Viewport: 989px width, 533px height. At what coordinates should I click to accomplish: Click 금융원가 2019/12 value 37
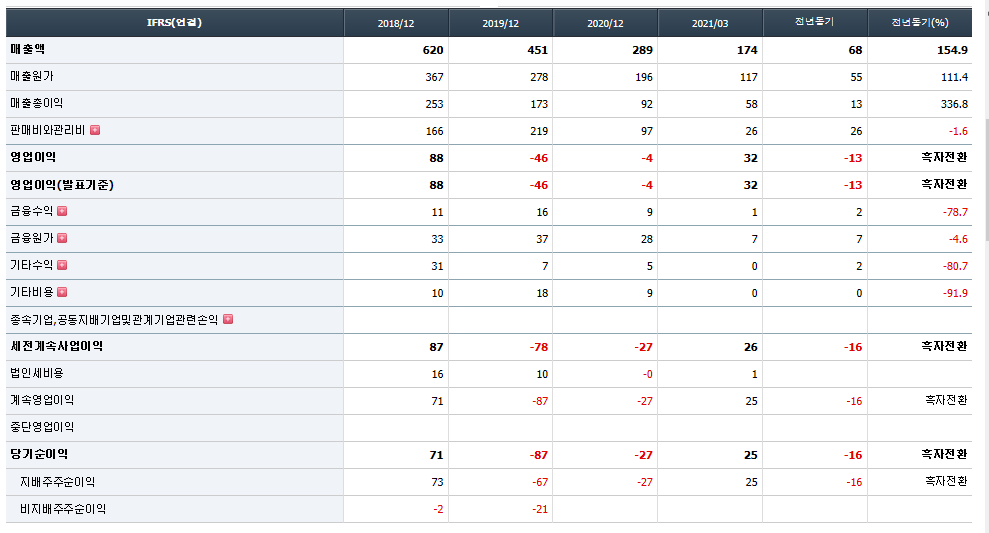coord(542,239)
